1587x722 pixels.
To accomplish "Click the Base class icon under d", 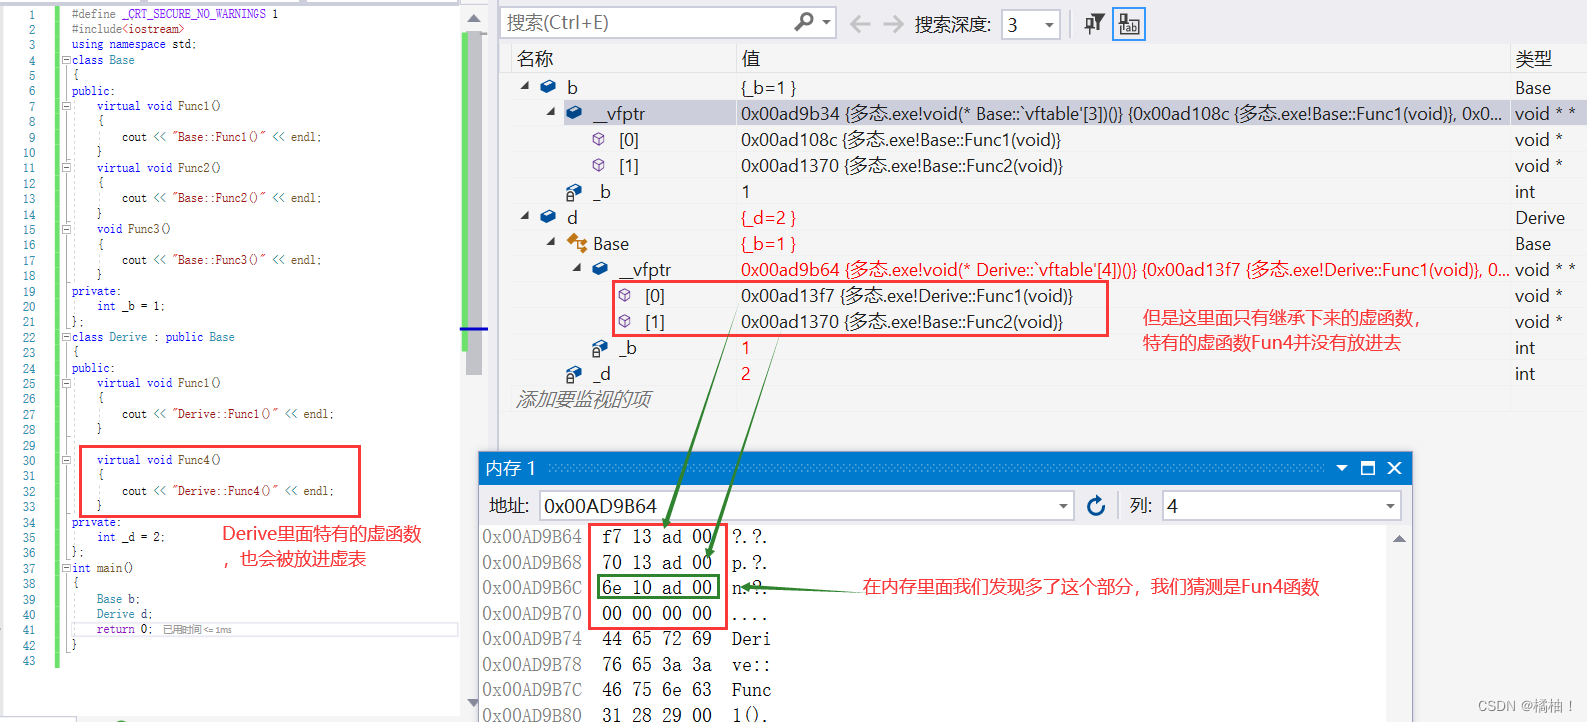I will [x=577, y=243].
